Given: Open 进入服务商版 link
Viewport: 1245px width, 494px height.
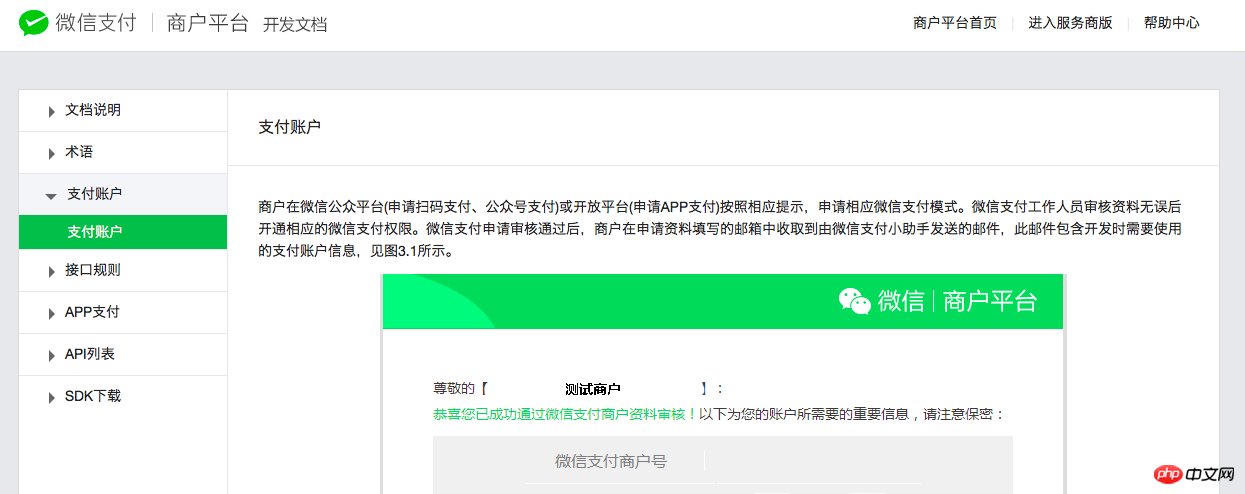Looking at the screenshot, I should coord(1070,23).
